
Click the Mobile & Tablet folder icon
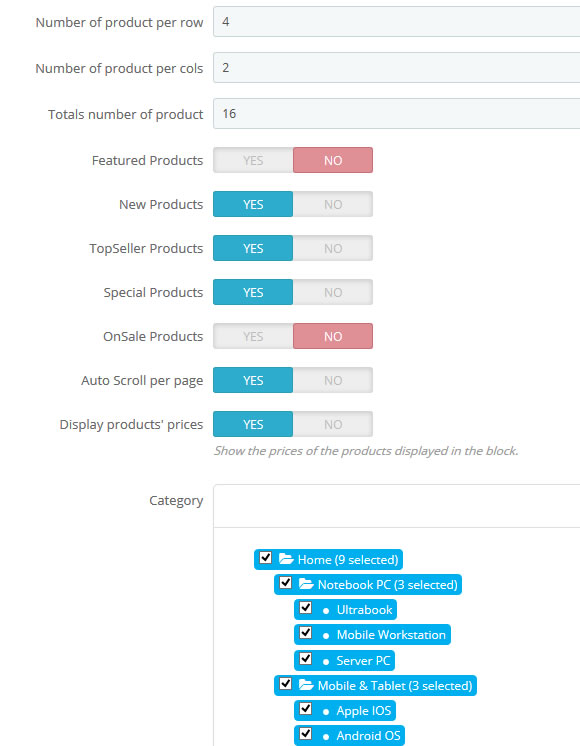click(306, 685)
